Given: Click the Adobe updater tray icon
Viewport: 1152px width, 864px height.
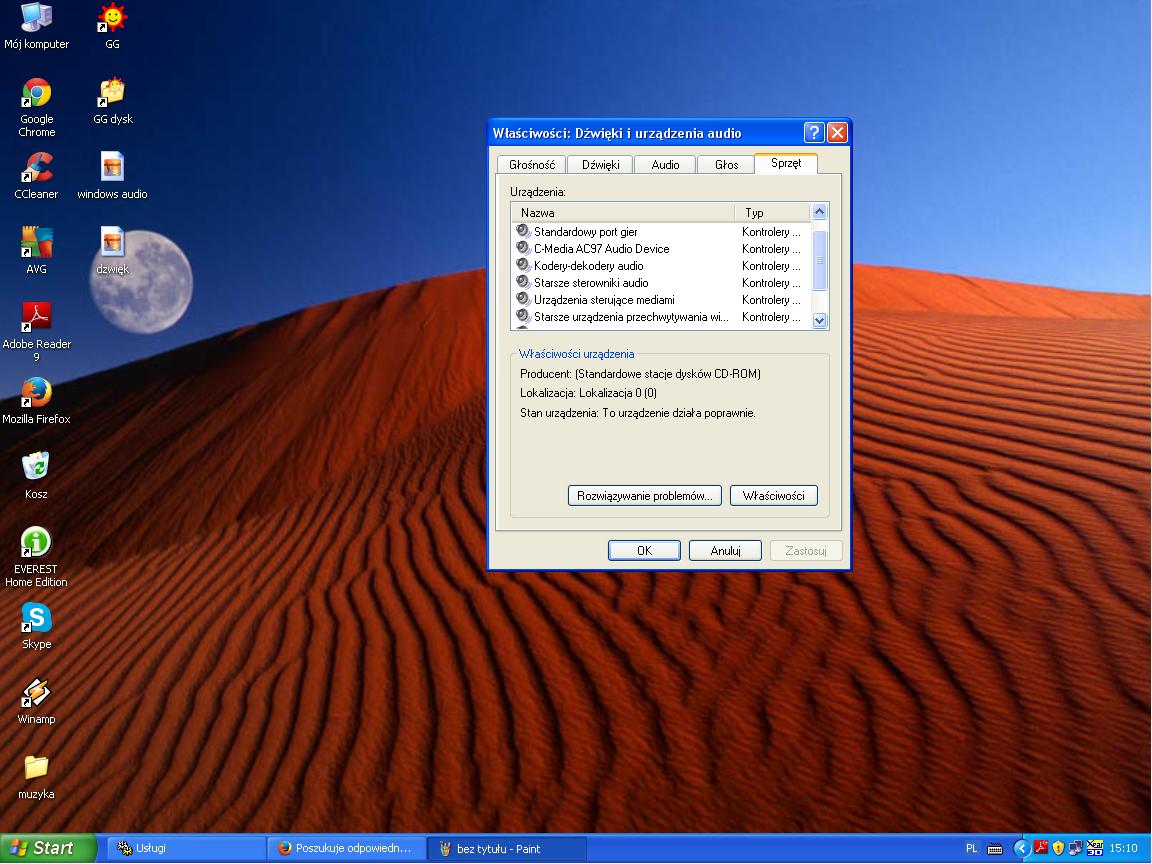Looking at the screenshot, I should [1041, 848].
